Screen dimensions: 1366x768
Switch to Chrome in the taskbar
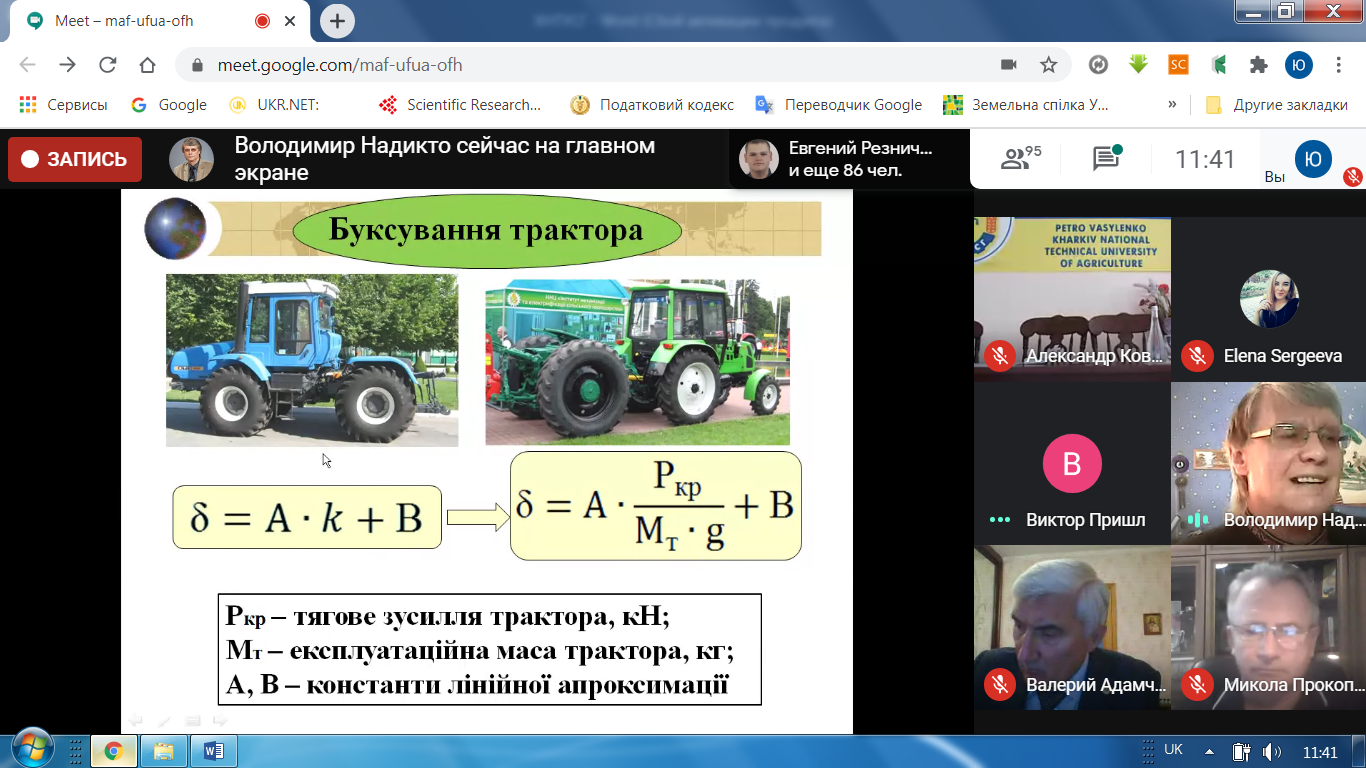click(113, 751)
